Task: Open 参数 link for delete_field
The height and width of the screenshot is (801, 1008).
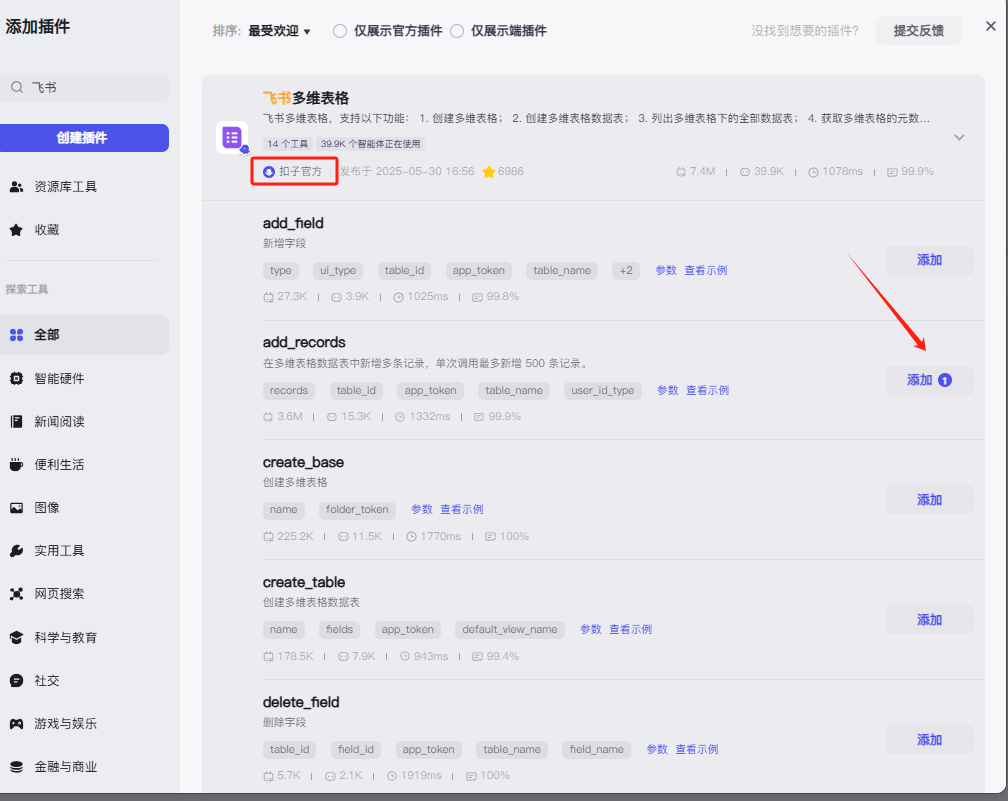Action: point(657,750)
